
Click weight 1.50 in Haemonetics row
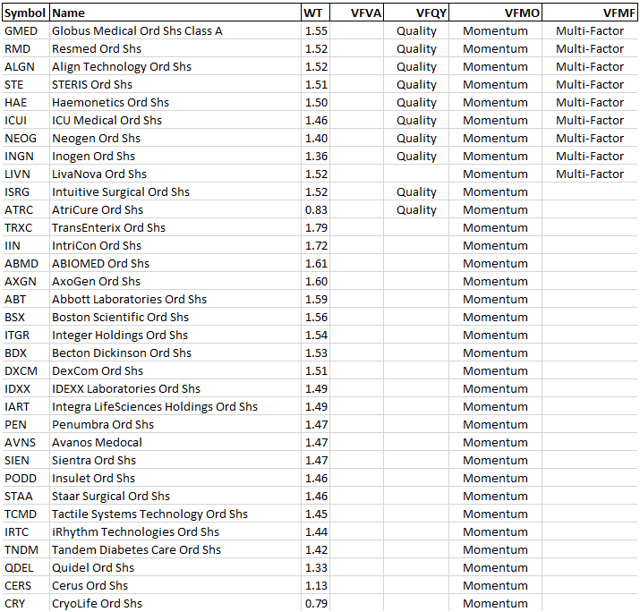[x=316, y=103]
